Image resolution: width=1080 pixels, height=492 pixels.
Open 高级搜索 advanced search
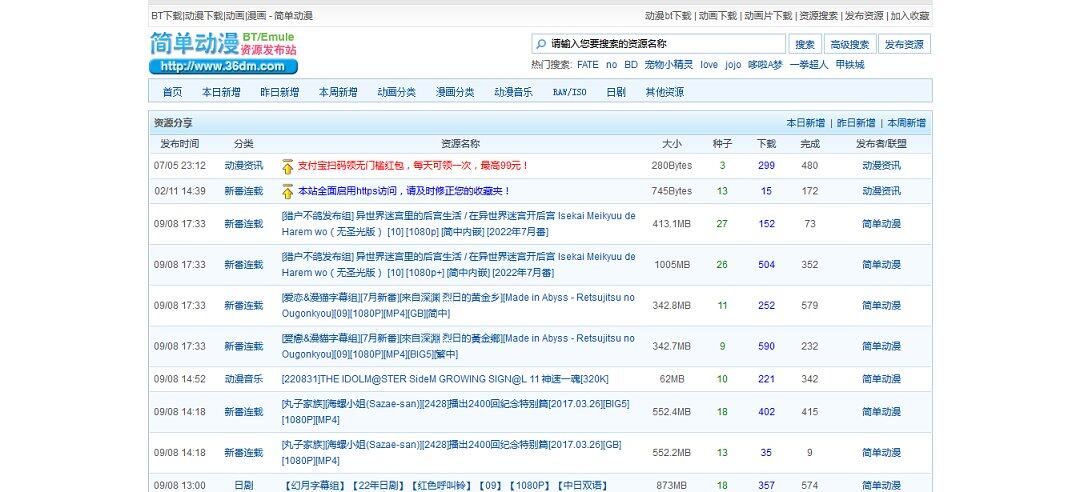(x=850, y=44)
